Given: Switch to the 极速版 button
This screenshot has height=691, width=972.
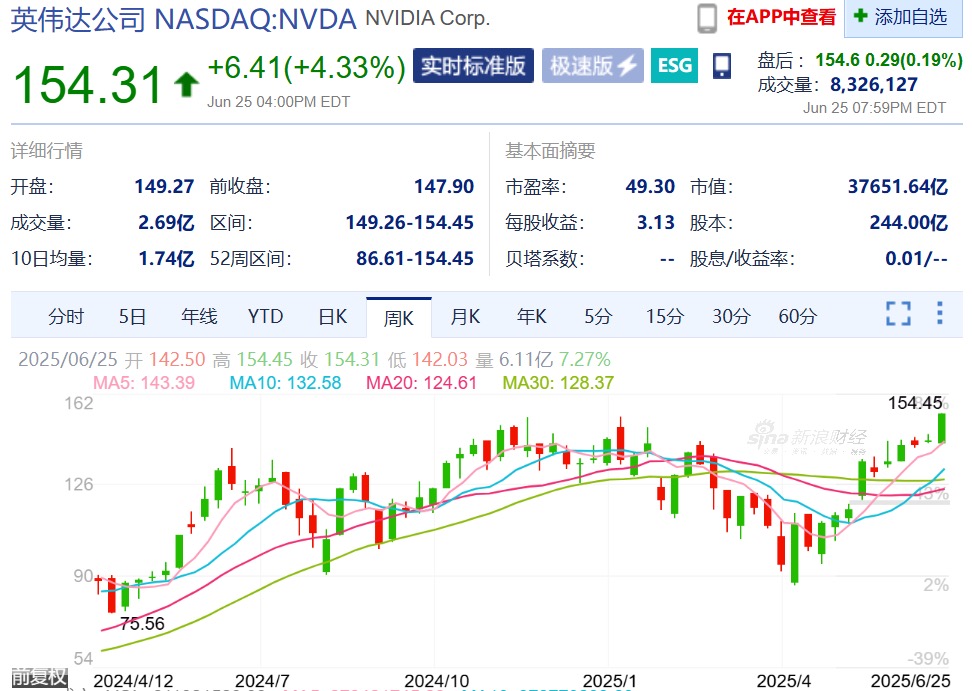Looking at the screenshot, I should click(593, 66).
